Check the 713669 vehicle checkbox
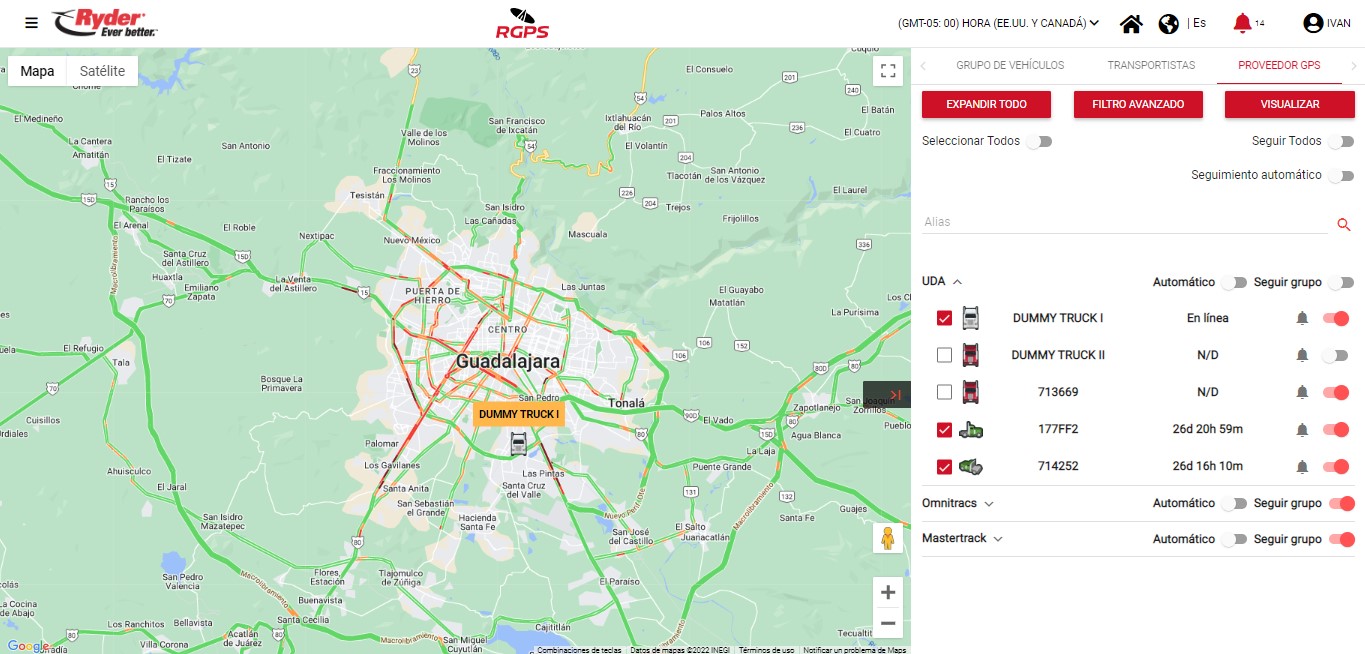The height and width of the screenshot is (654, 1365). (944, 392)
